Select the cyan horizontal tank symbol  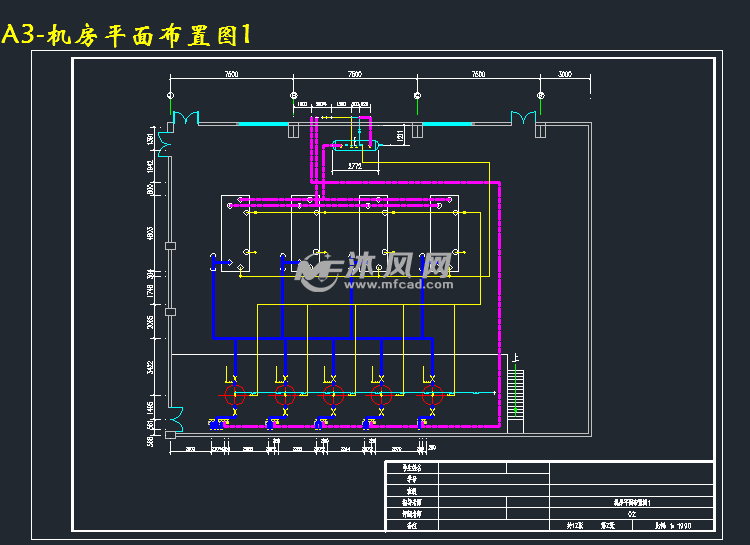click(x=356, y=145)
